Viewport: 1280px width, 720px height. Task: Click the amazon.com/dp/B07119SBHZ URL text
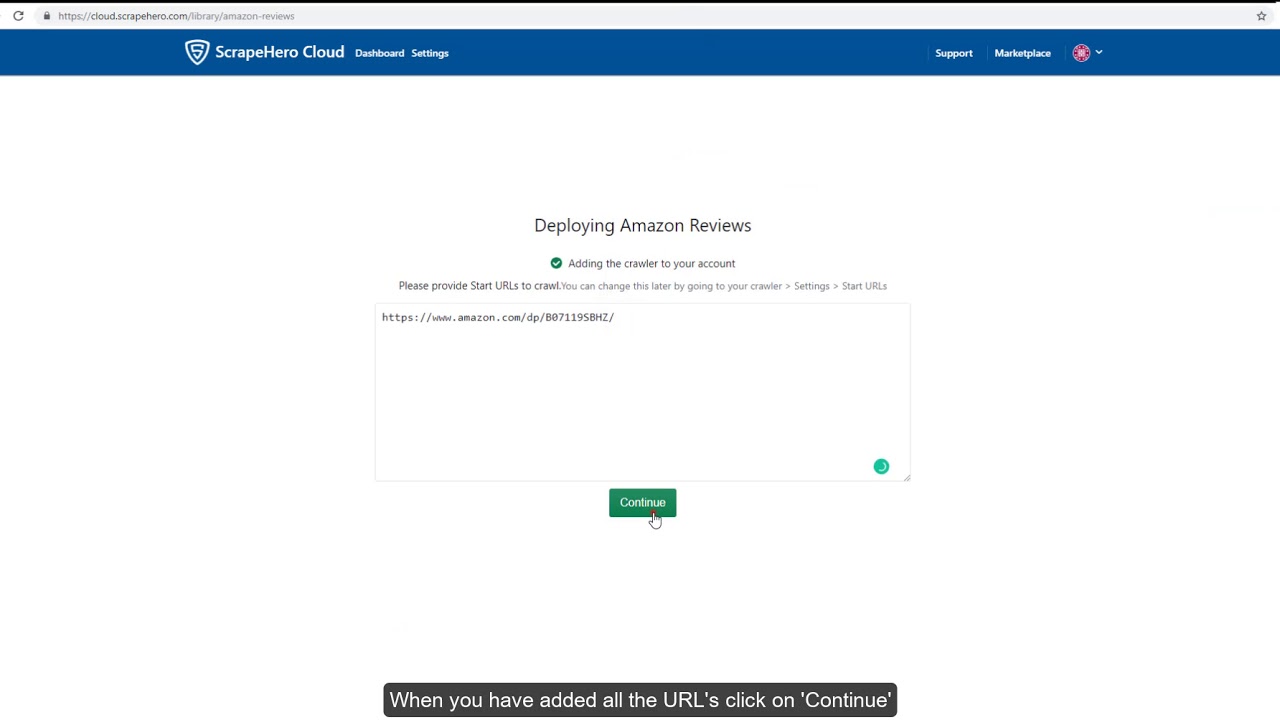click(498, 317)
